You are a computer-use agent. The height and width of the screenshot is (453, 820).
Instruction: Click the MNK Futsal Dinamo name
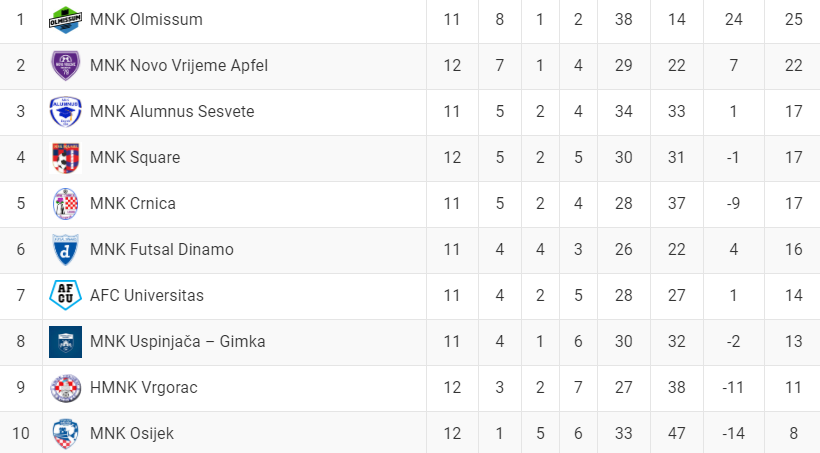pyautogui.click(x=162, y=250)
